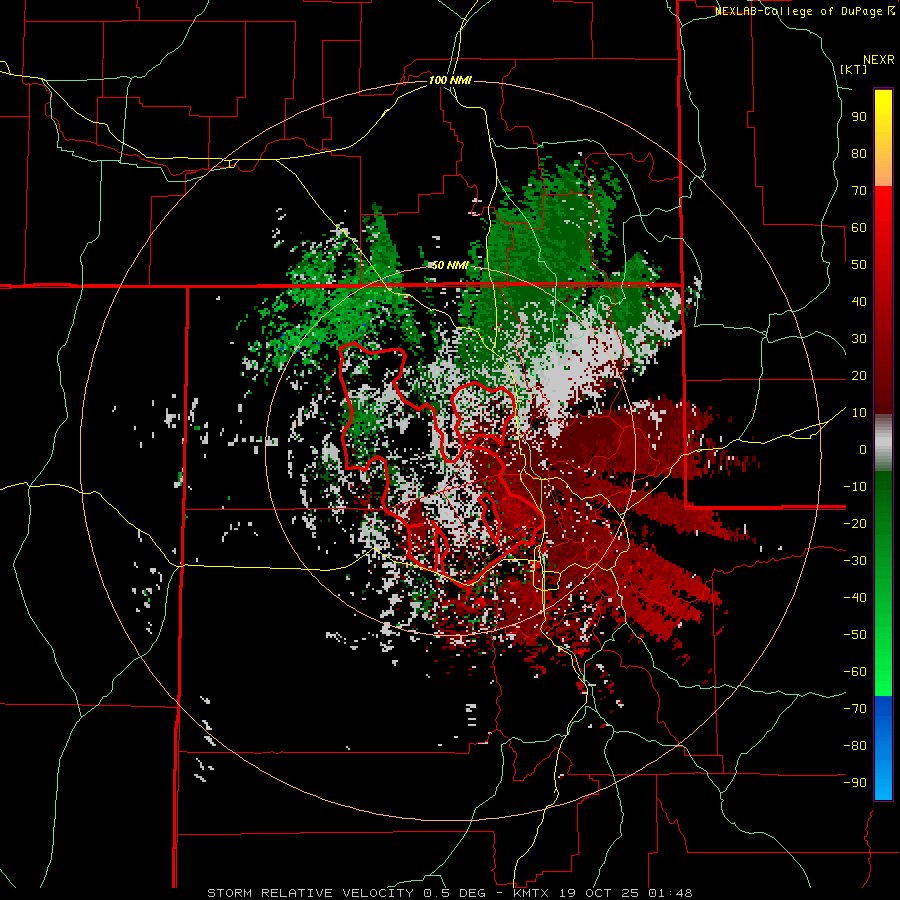Viewport: 900px width, 900px height.
Task: Click the -90 value on velocity scale
Action: (x=855, y=783)
